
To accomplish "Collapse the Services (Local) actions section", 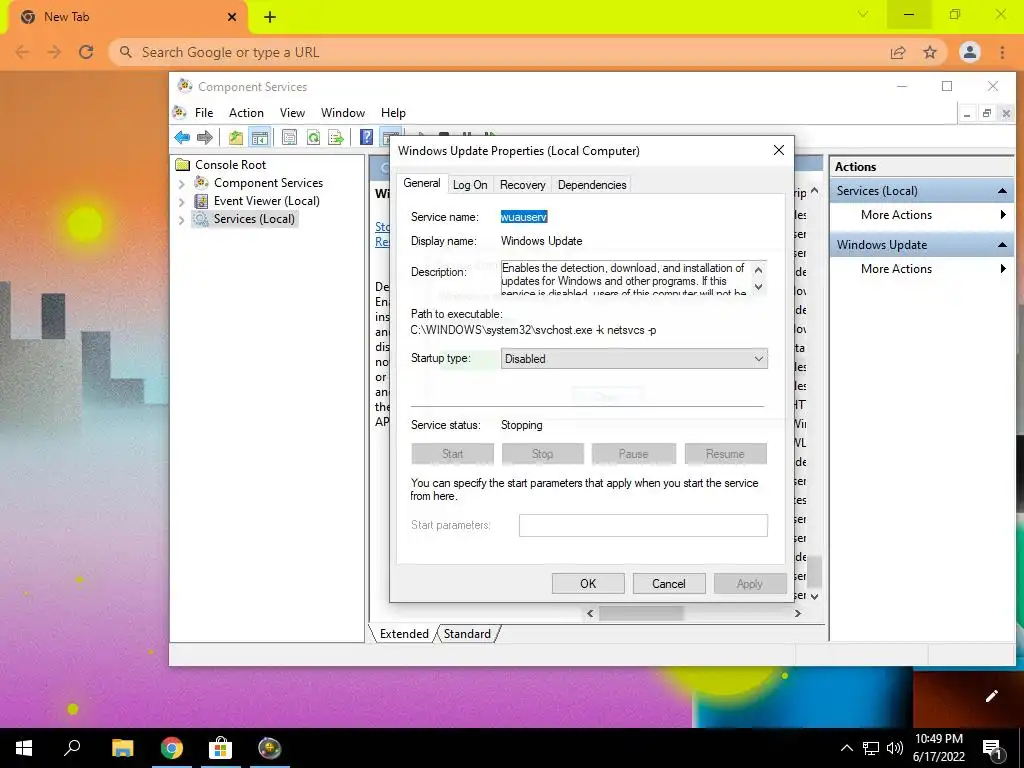I will click(x=1002, y=191).
